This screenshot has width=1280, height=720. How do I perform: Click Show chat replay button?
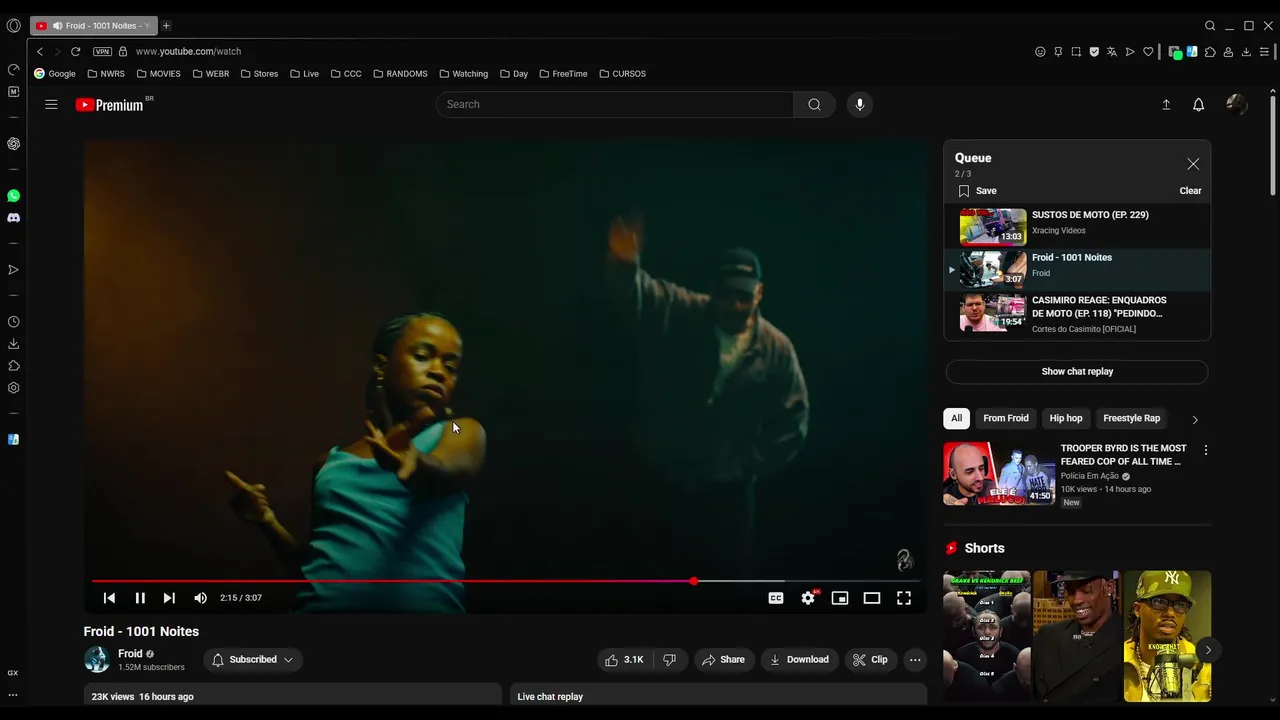pos(1077,372)
